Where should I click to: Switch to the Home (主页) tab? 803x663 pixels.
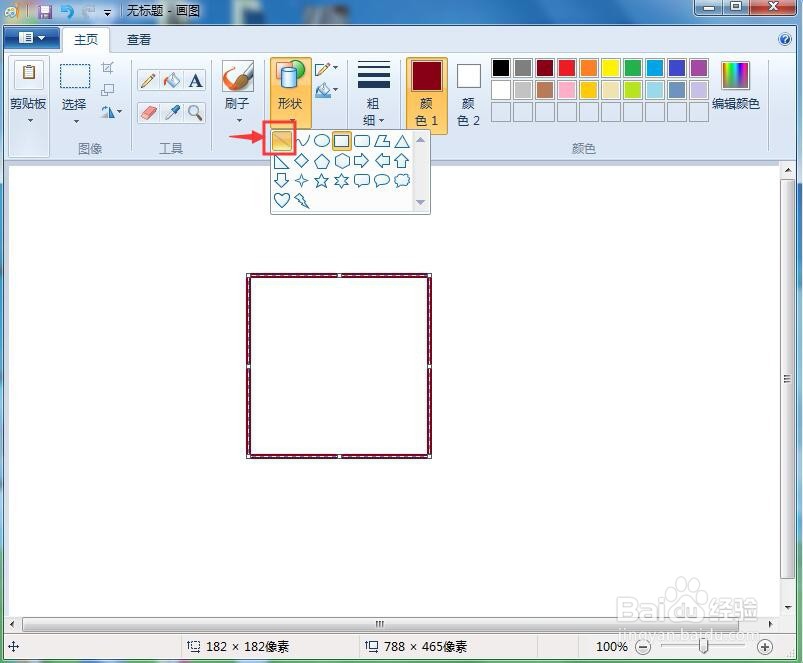click(86, 39)
